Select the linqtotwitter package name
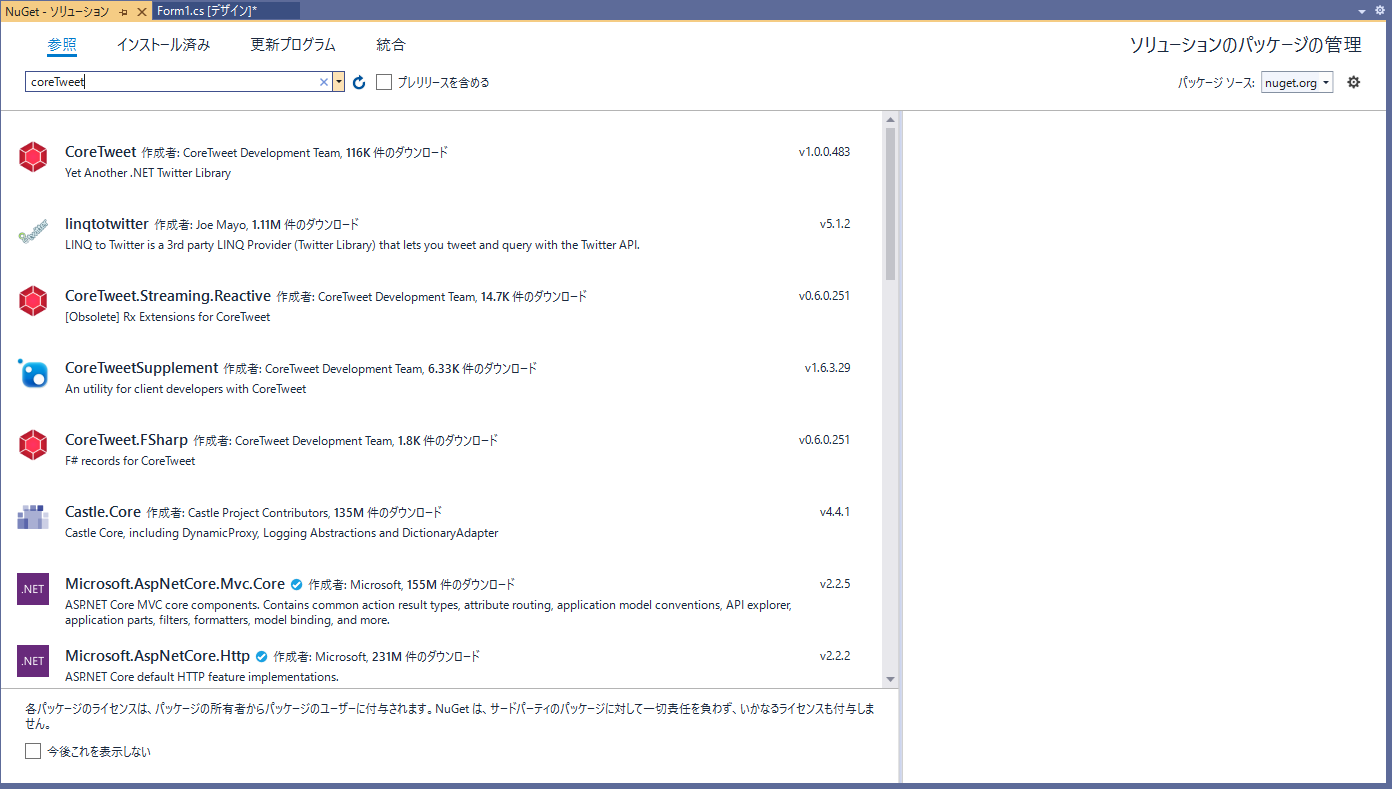 click(107, 224)
